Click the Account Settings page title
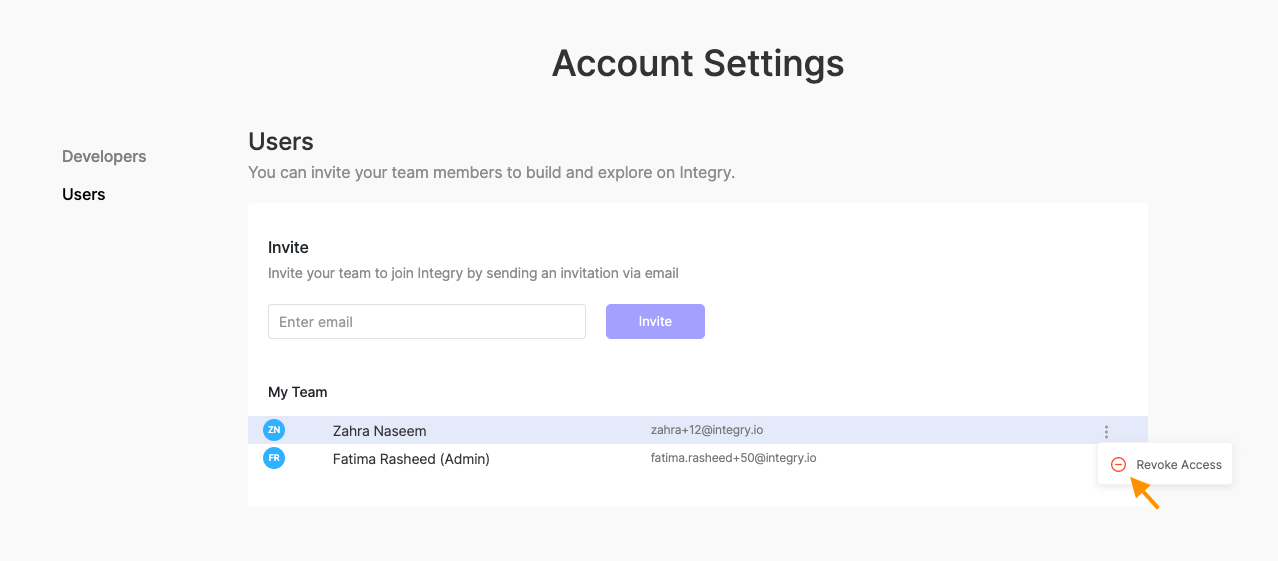The height and width of the screenshot is (561, 1278). pyautogui.click(x=698, y=63)
